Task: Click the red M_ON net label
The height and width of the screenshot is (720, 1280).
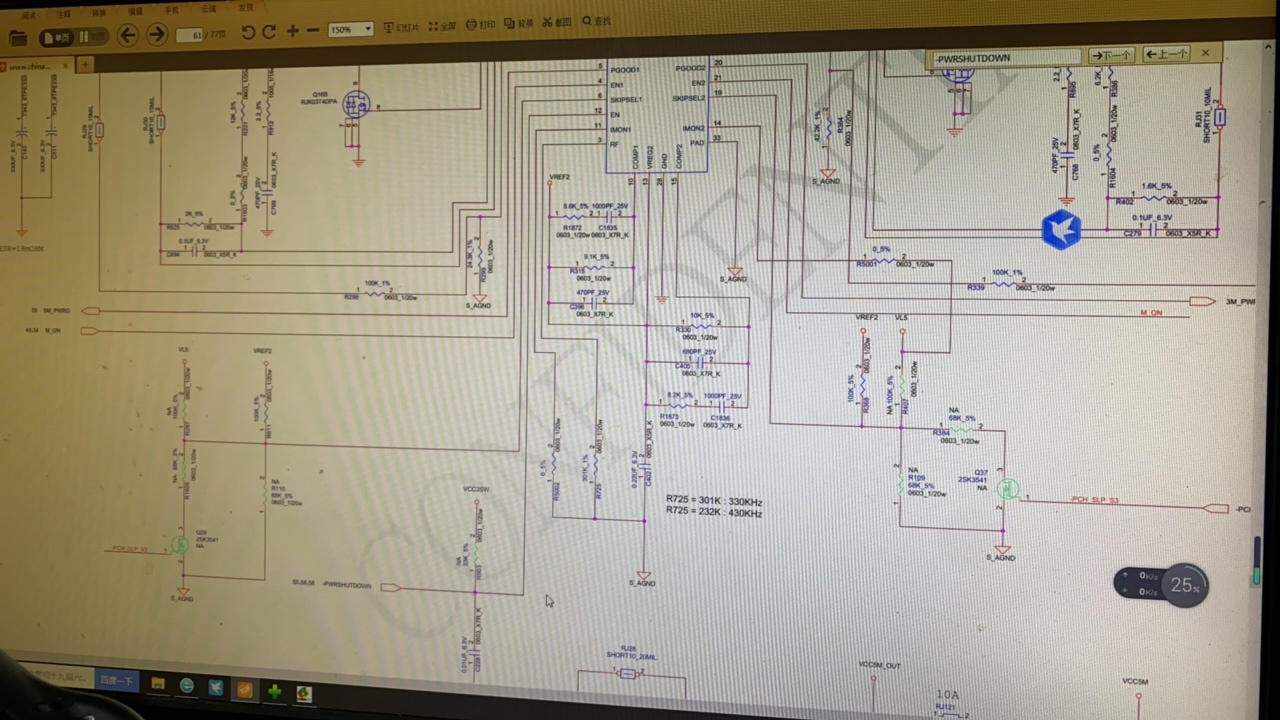Action: [x=1151, y=313]
